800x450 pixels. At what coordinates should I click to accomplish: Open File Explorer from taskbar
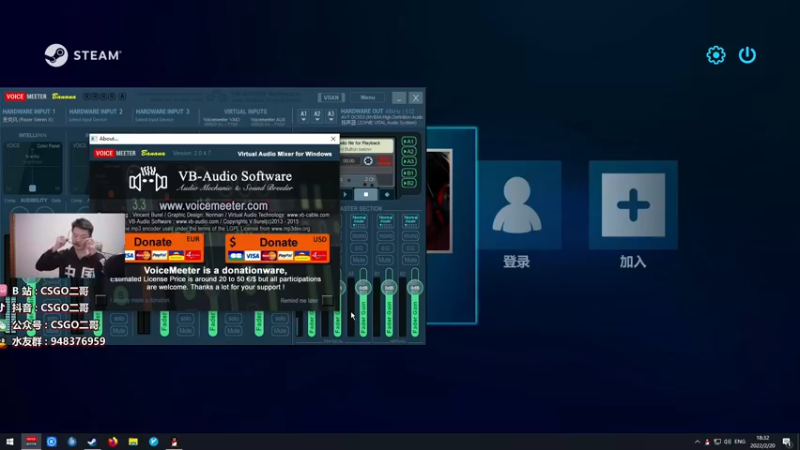point(133,442)
